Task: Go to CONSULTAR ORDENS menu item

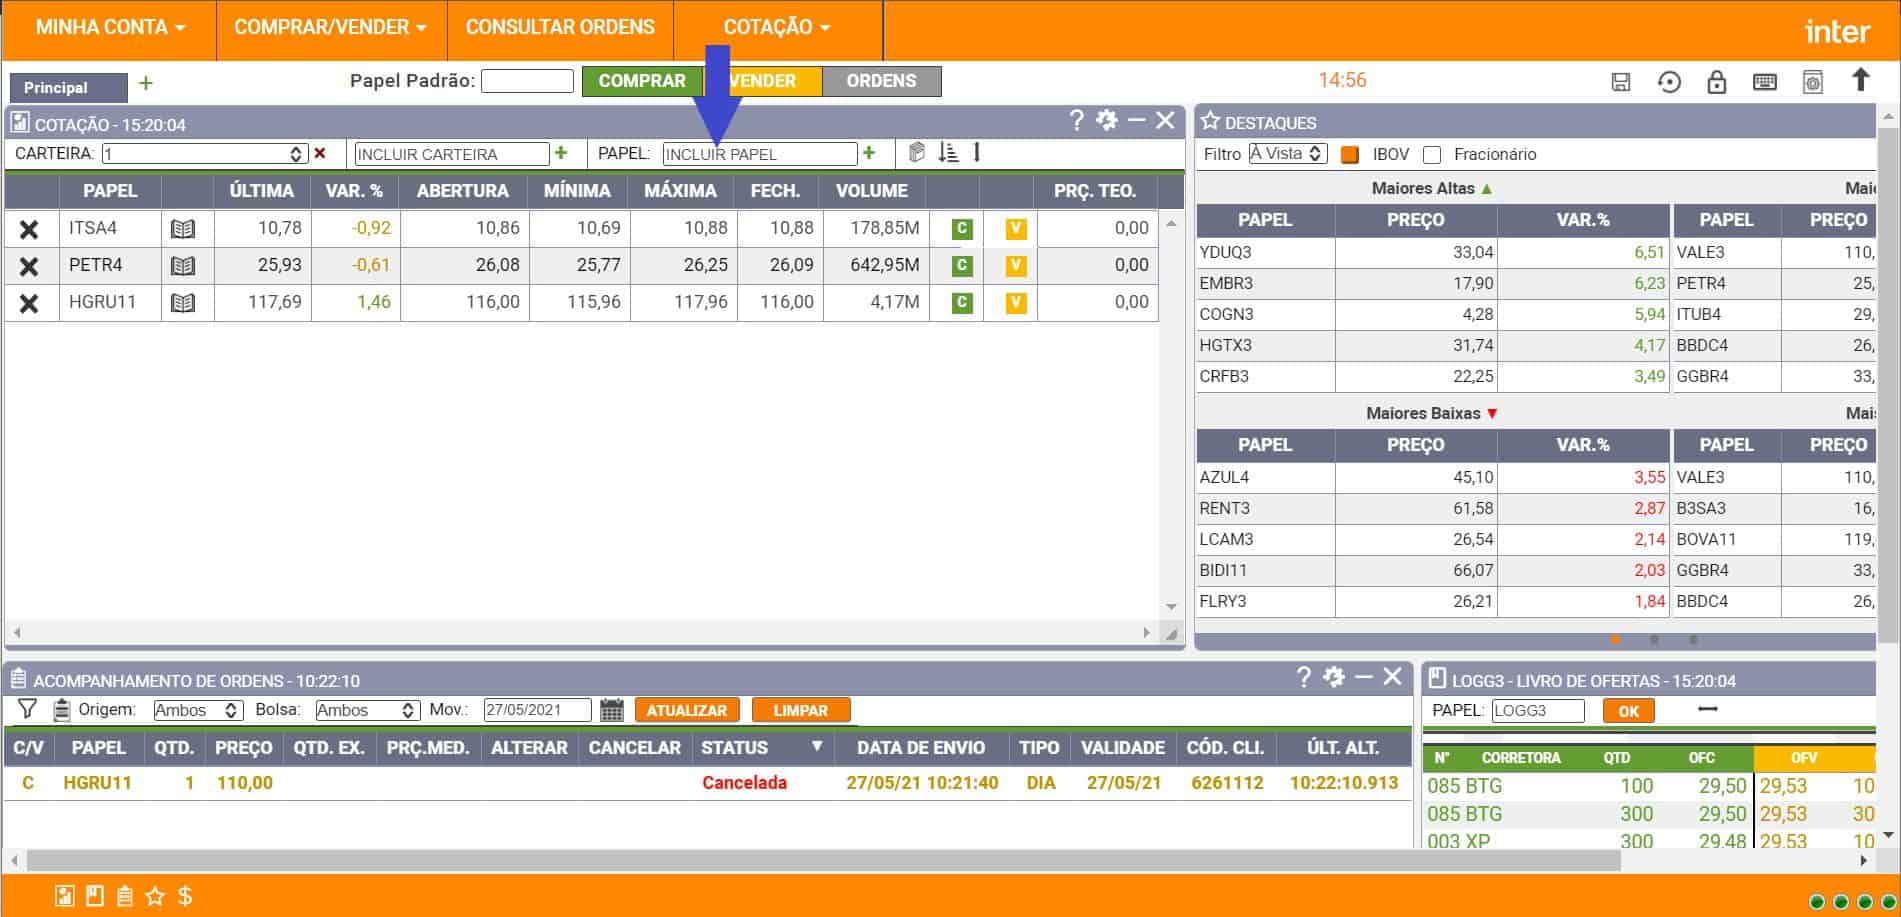Action: 560,27
